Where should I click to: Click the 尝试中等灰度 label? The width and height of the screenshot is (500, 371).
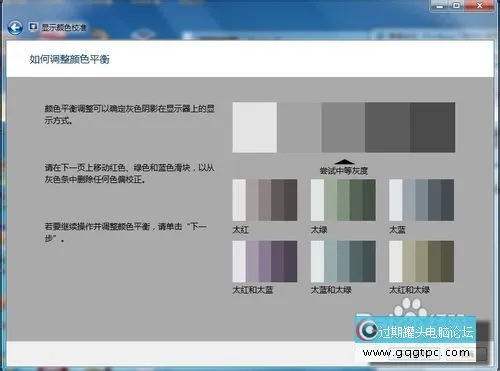[x=344, y=171]
